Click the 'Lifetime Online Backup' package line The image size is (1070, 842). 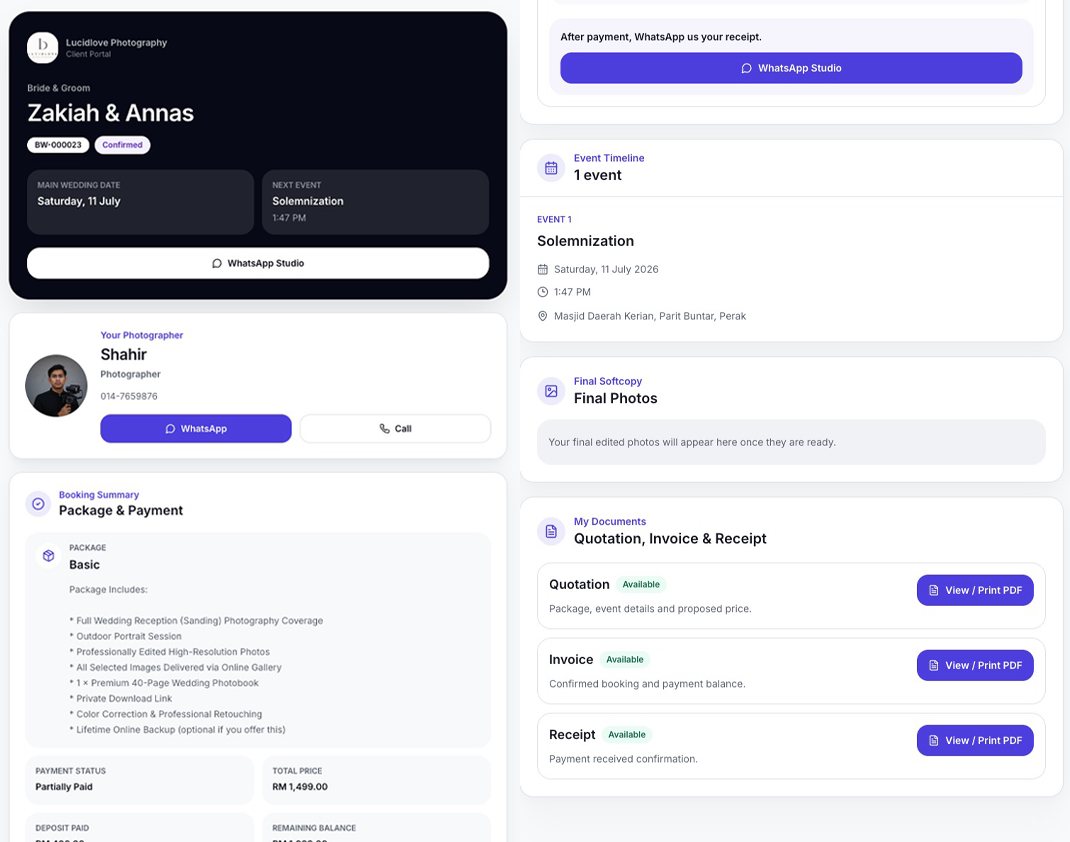(x=177, y=730)
